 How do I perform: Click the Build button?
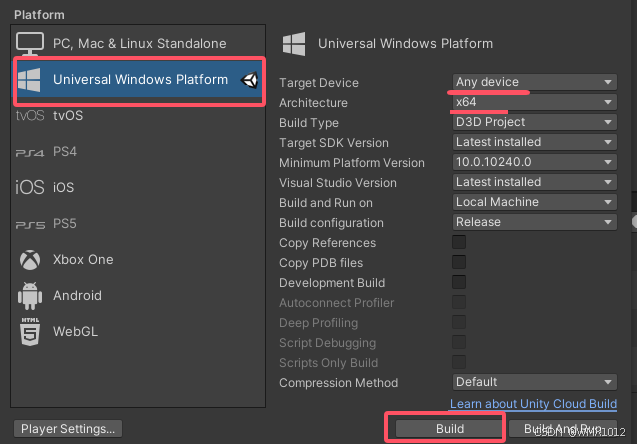450,429
